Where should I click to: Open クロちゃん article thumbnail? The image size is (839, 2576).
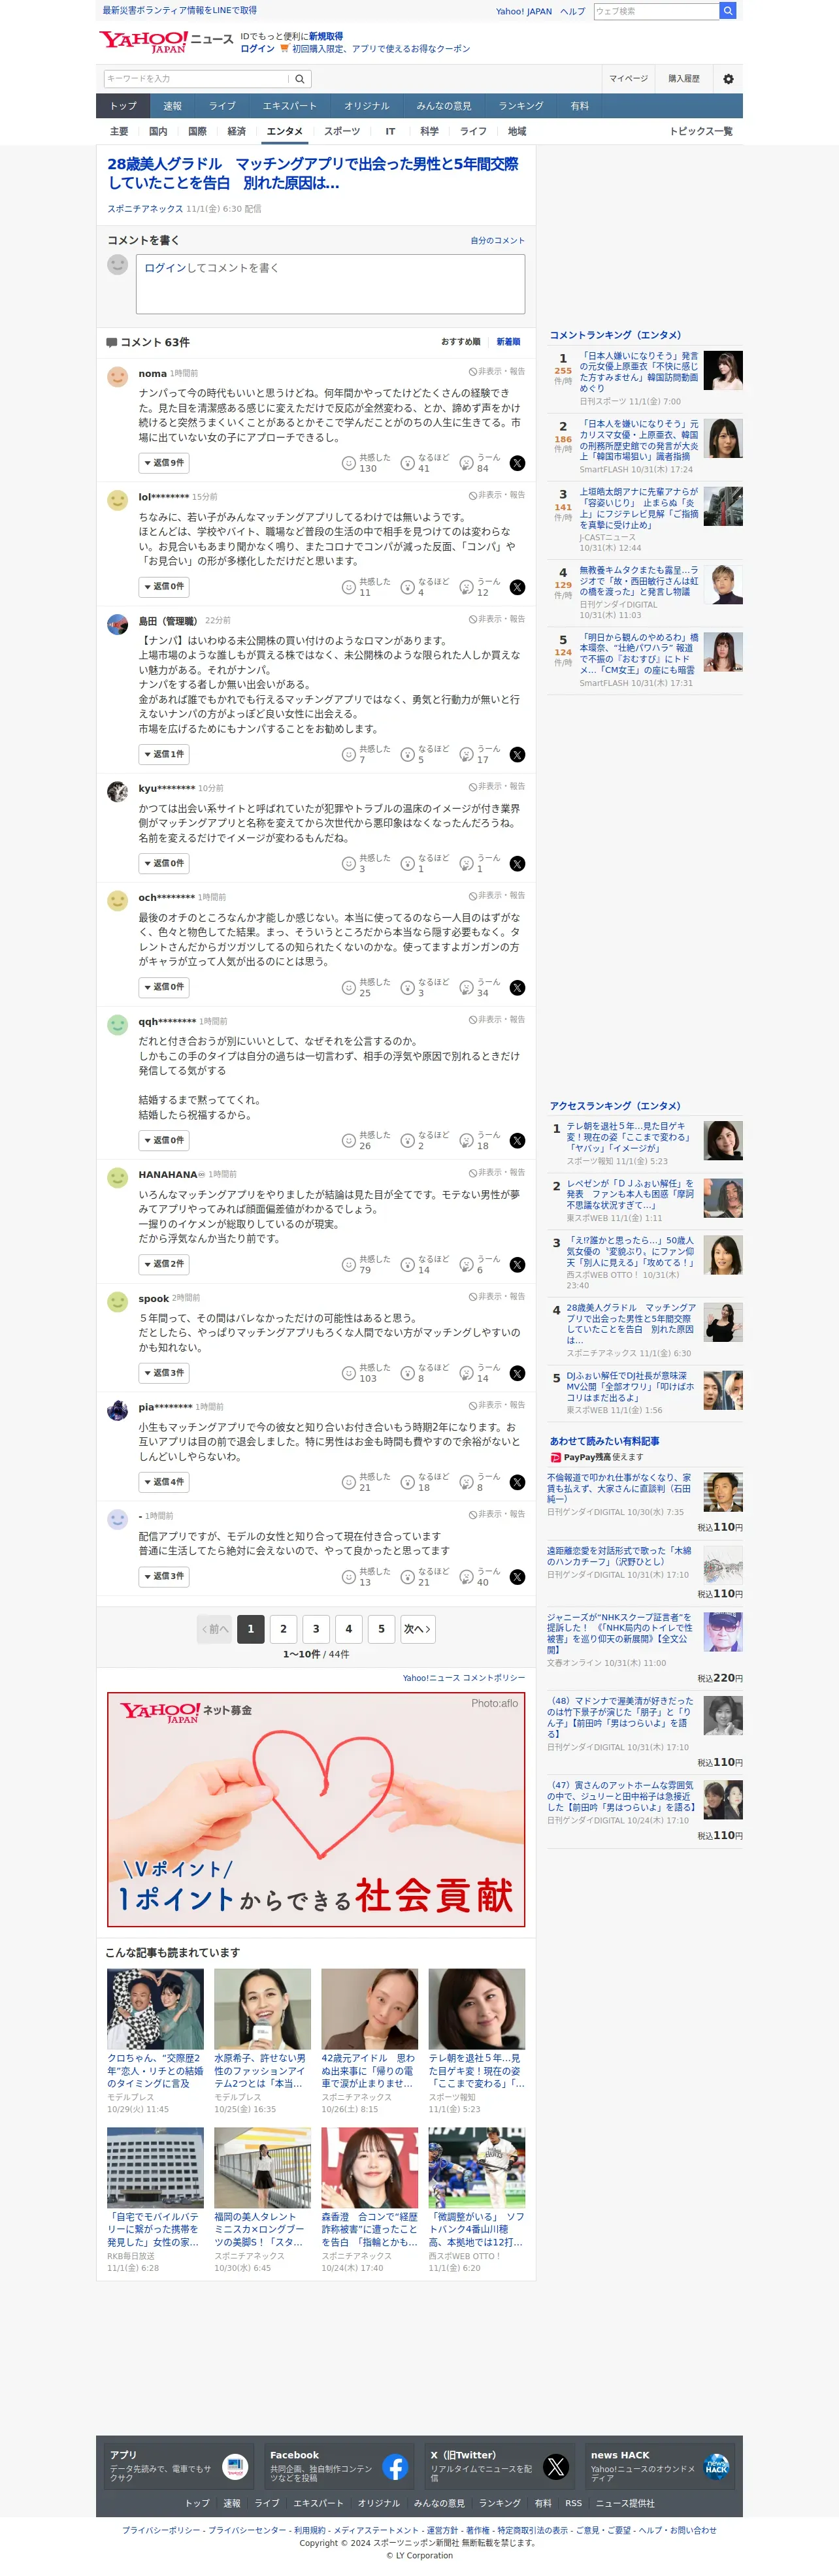tap(155, 2010)
